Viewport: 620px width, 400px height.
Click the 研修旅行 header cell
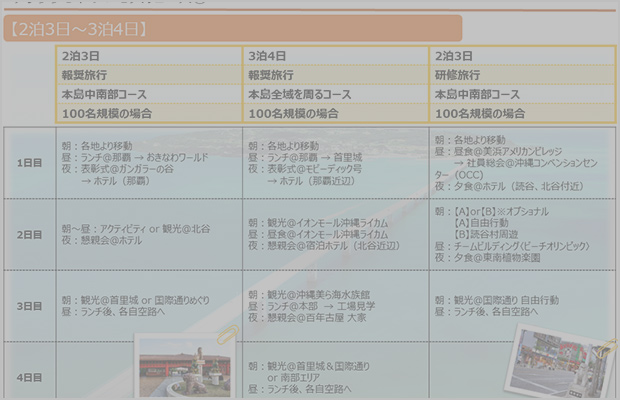click(522, 75)
